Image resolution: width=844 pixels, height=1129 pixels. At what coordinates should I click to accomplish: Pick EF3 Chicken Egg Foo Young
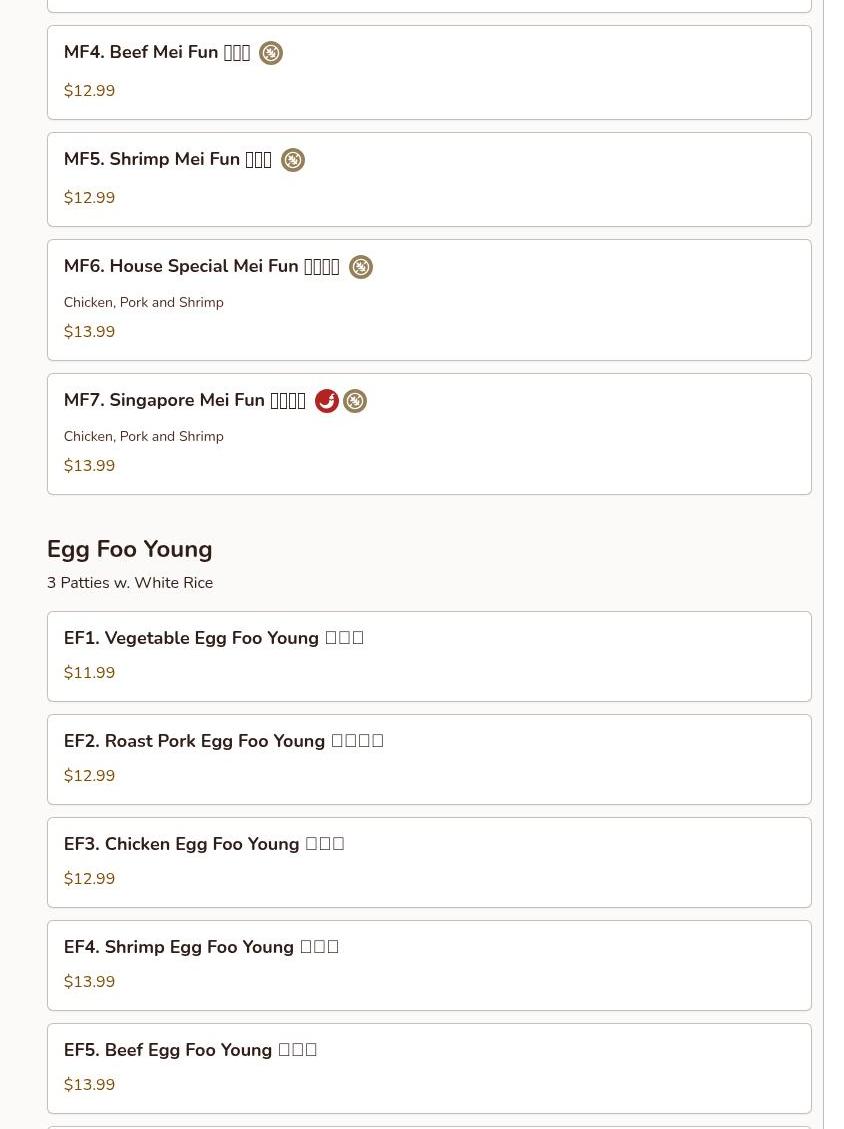pos(204,844)
